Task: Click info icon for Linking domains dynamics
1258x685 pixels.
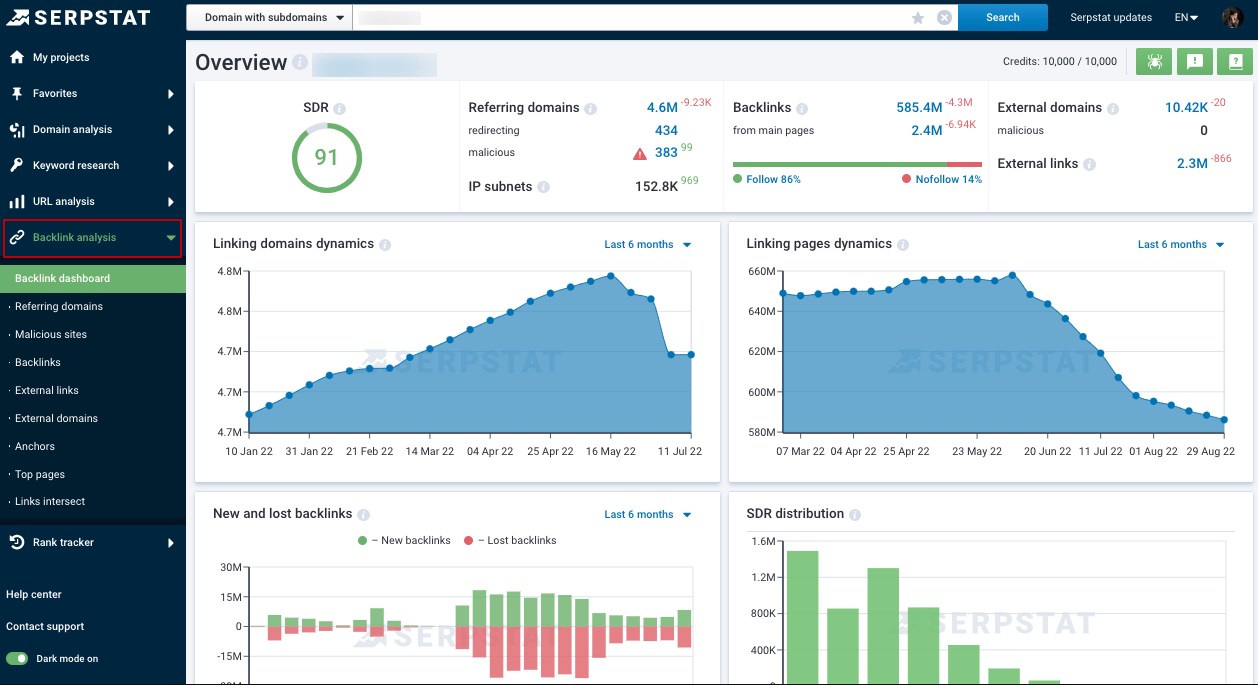Action: [385, 244]
